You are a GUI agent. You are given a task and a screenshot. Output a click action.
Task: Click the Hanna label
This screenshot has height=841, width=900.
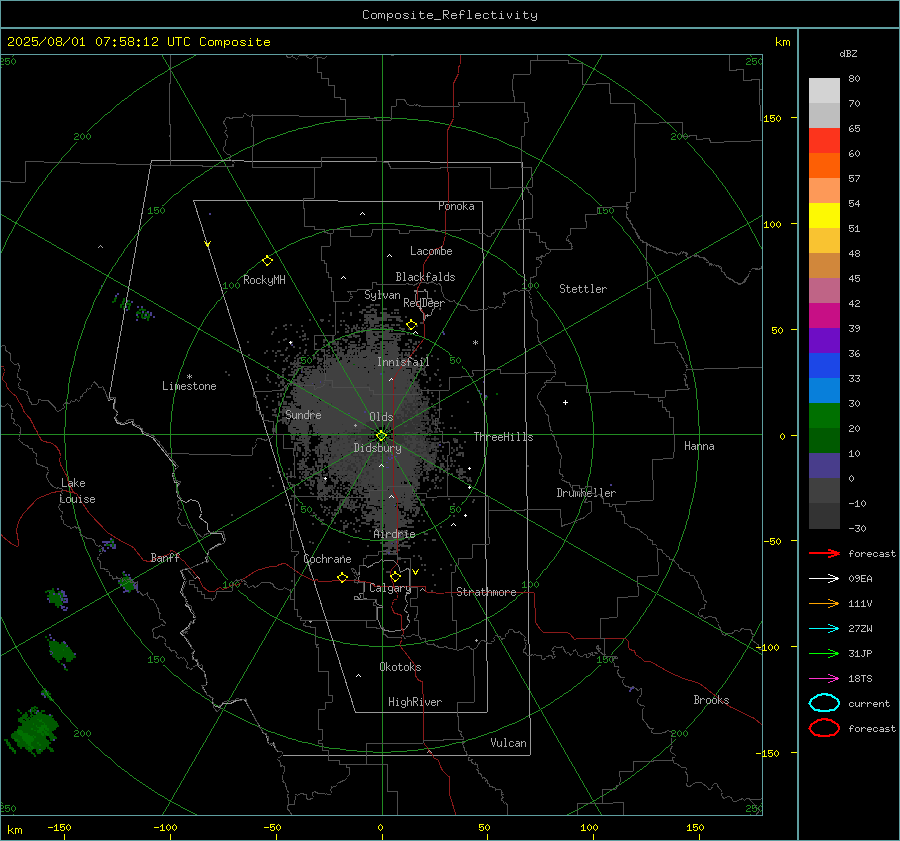699,446
